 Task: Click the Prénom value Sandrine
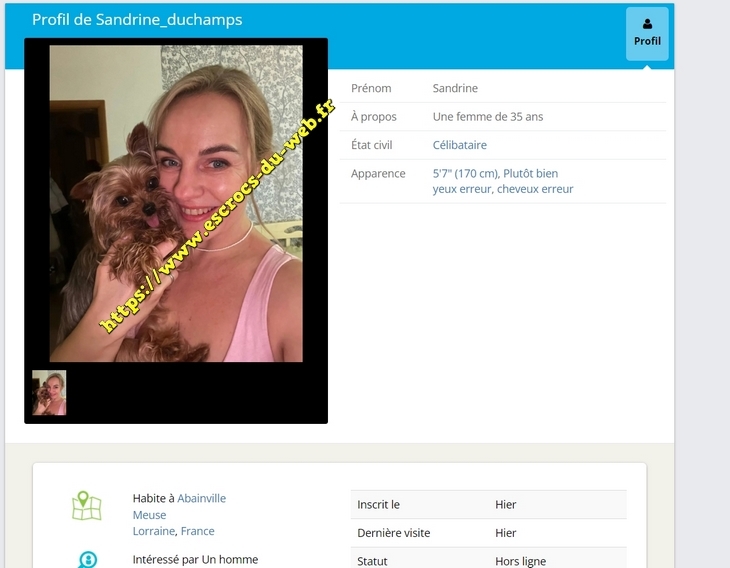[x=455, y=88]
